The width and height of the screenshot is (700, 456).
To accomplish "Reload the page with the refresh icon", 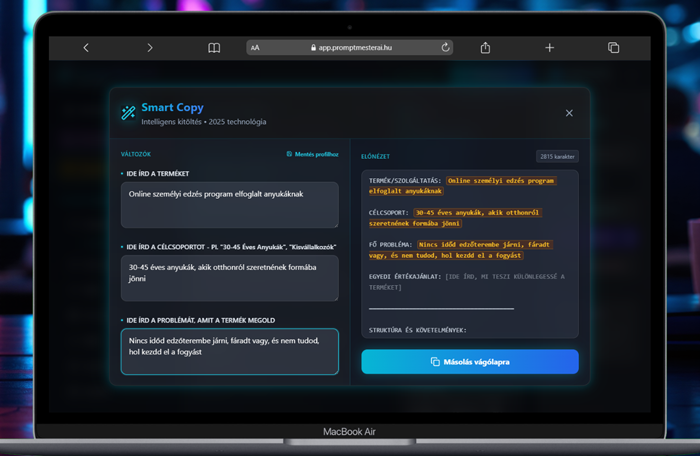I will coord(445,48).
